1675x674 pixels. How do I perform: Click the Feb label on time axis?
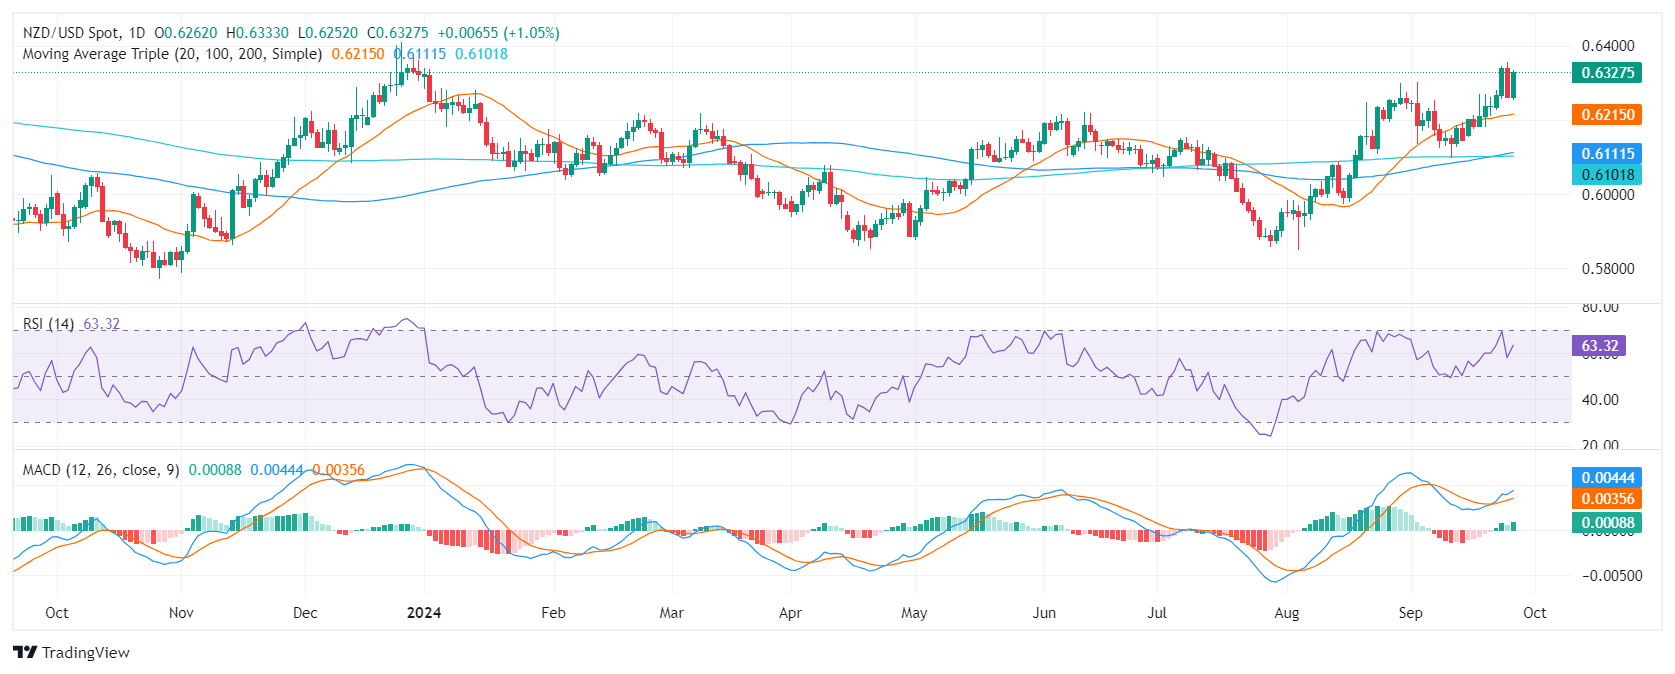tap(553, 613)
